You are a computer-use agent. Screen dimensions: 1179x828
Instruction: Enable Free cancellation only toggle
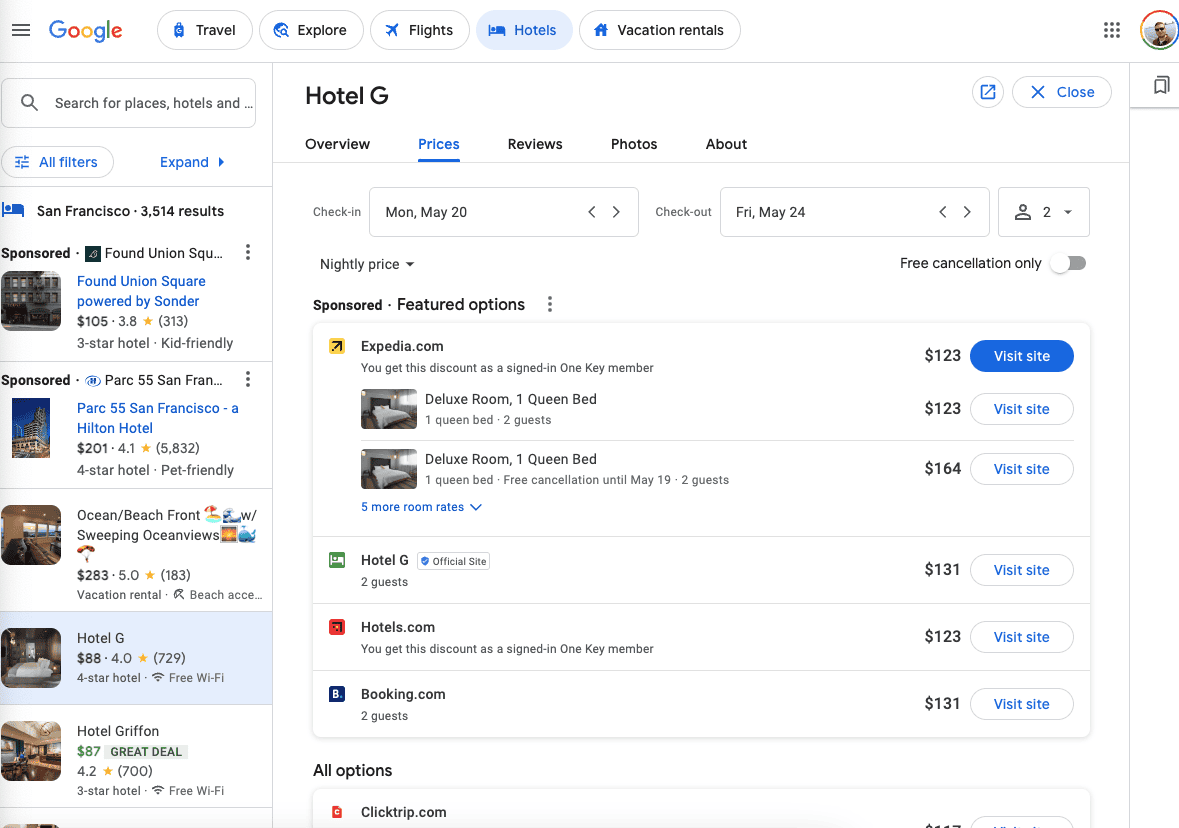pyautogui.click(x=1066, y=263)
